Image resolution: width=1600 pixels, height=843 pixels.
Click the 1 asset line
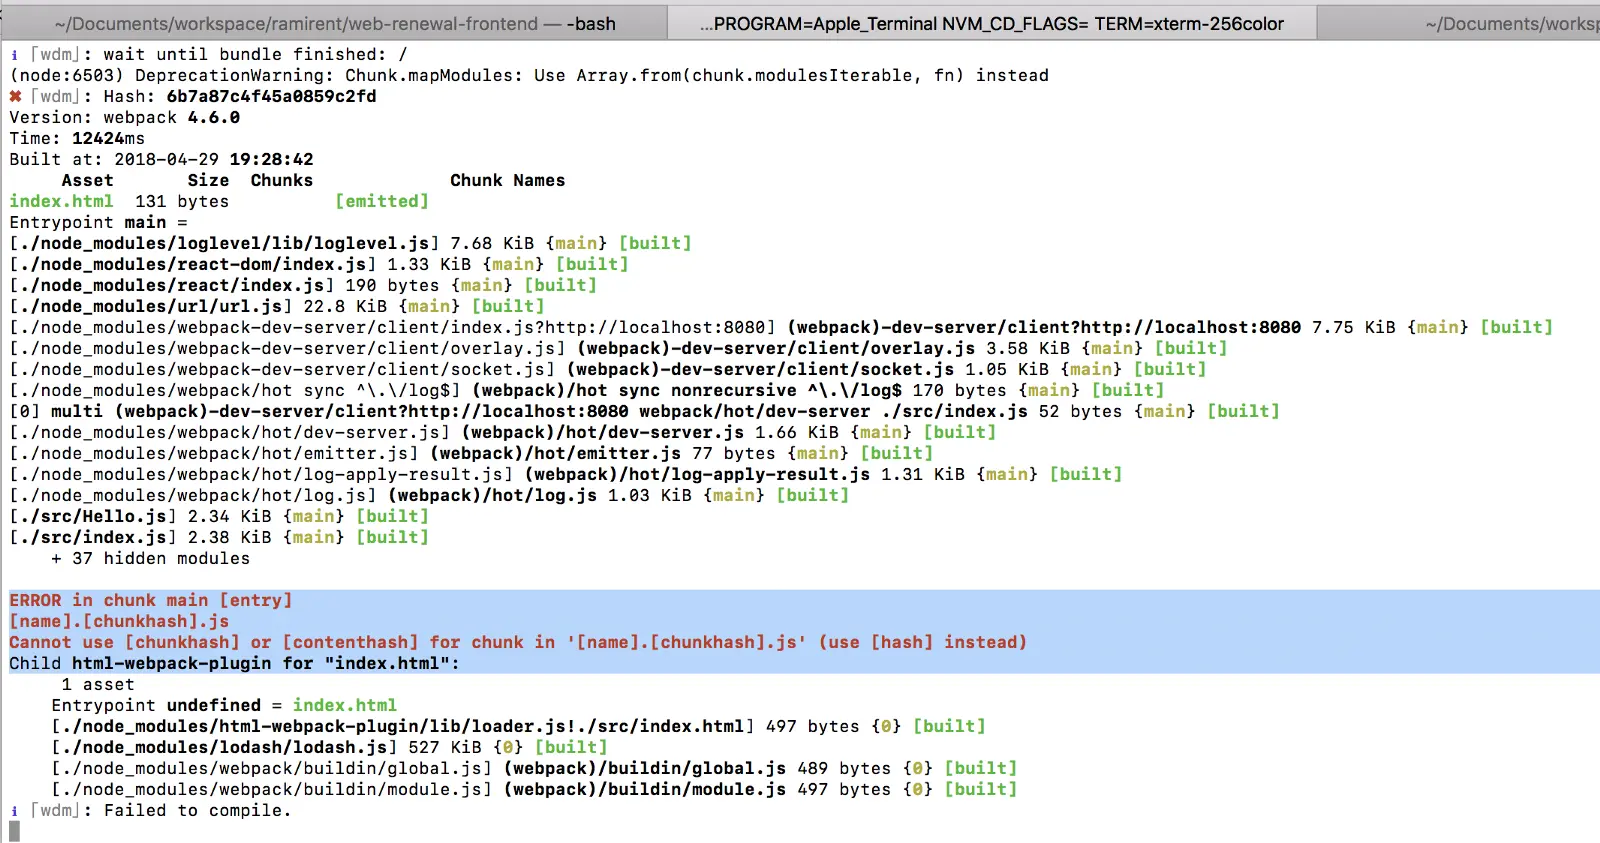[98, 684]
